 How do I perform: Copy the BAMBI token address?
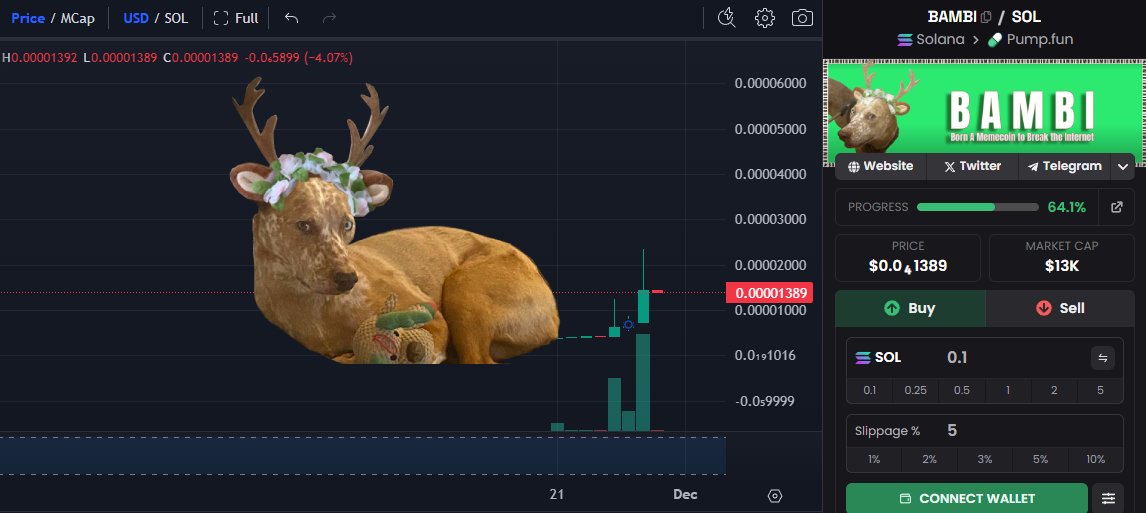(x=986, y=16)
